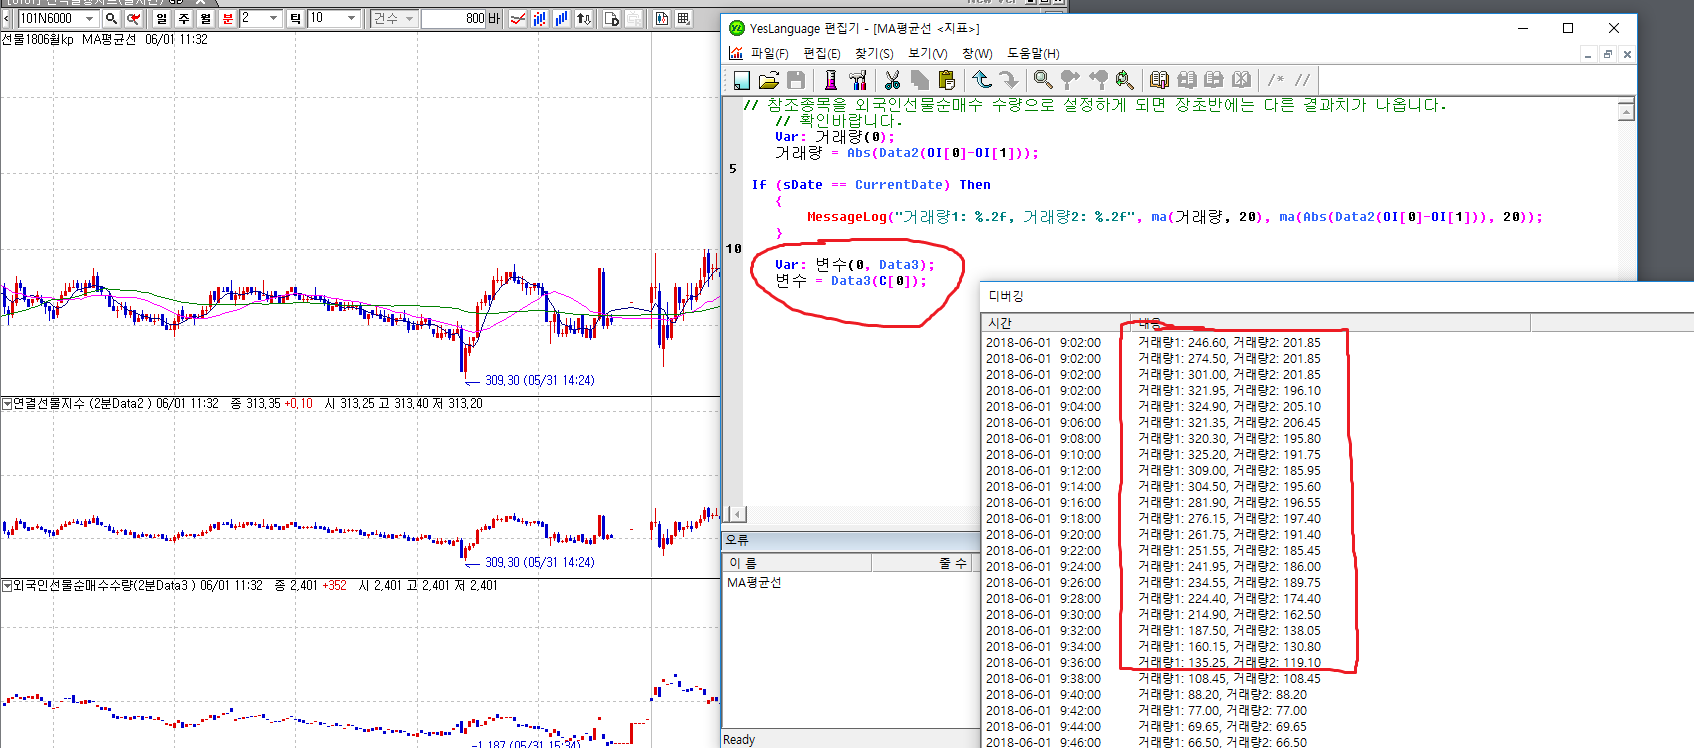Click the scissors cut icon

[892, 80]
